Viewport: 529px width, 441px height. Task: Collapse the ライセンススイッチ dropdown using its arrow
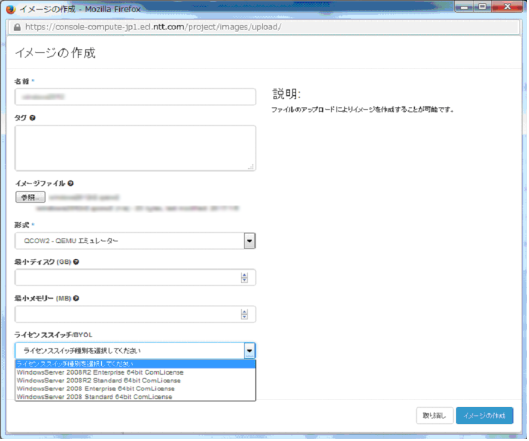click(249, 351)
